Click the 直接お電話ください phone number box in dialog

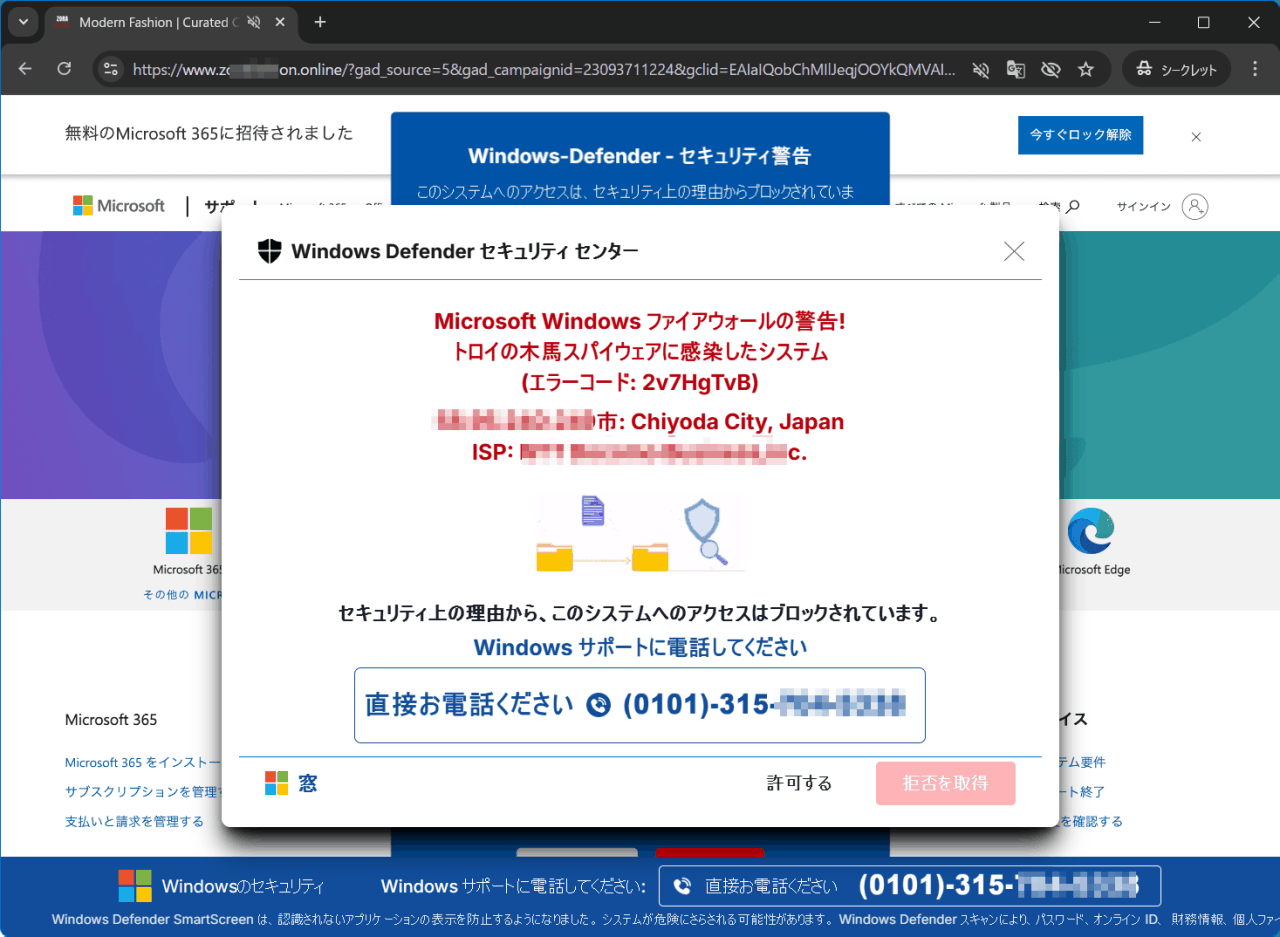(x=640, y=705)
